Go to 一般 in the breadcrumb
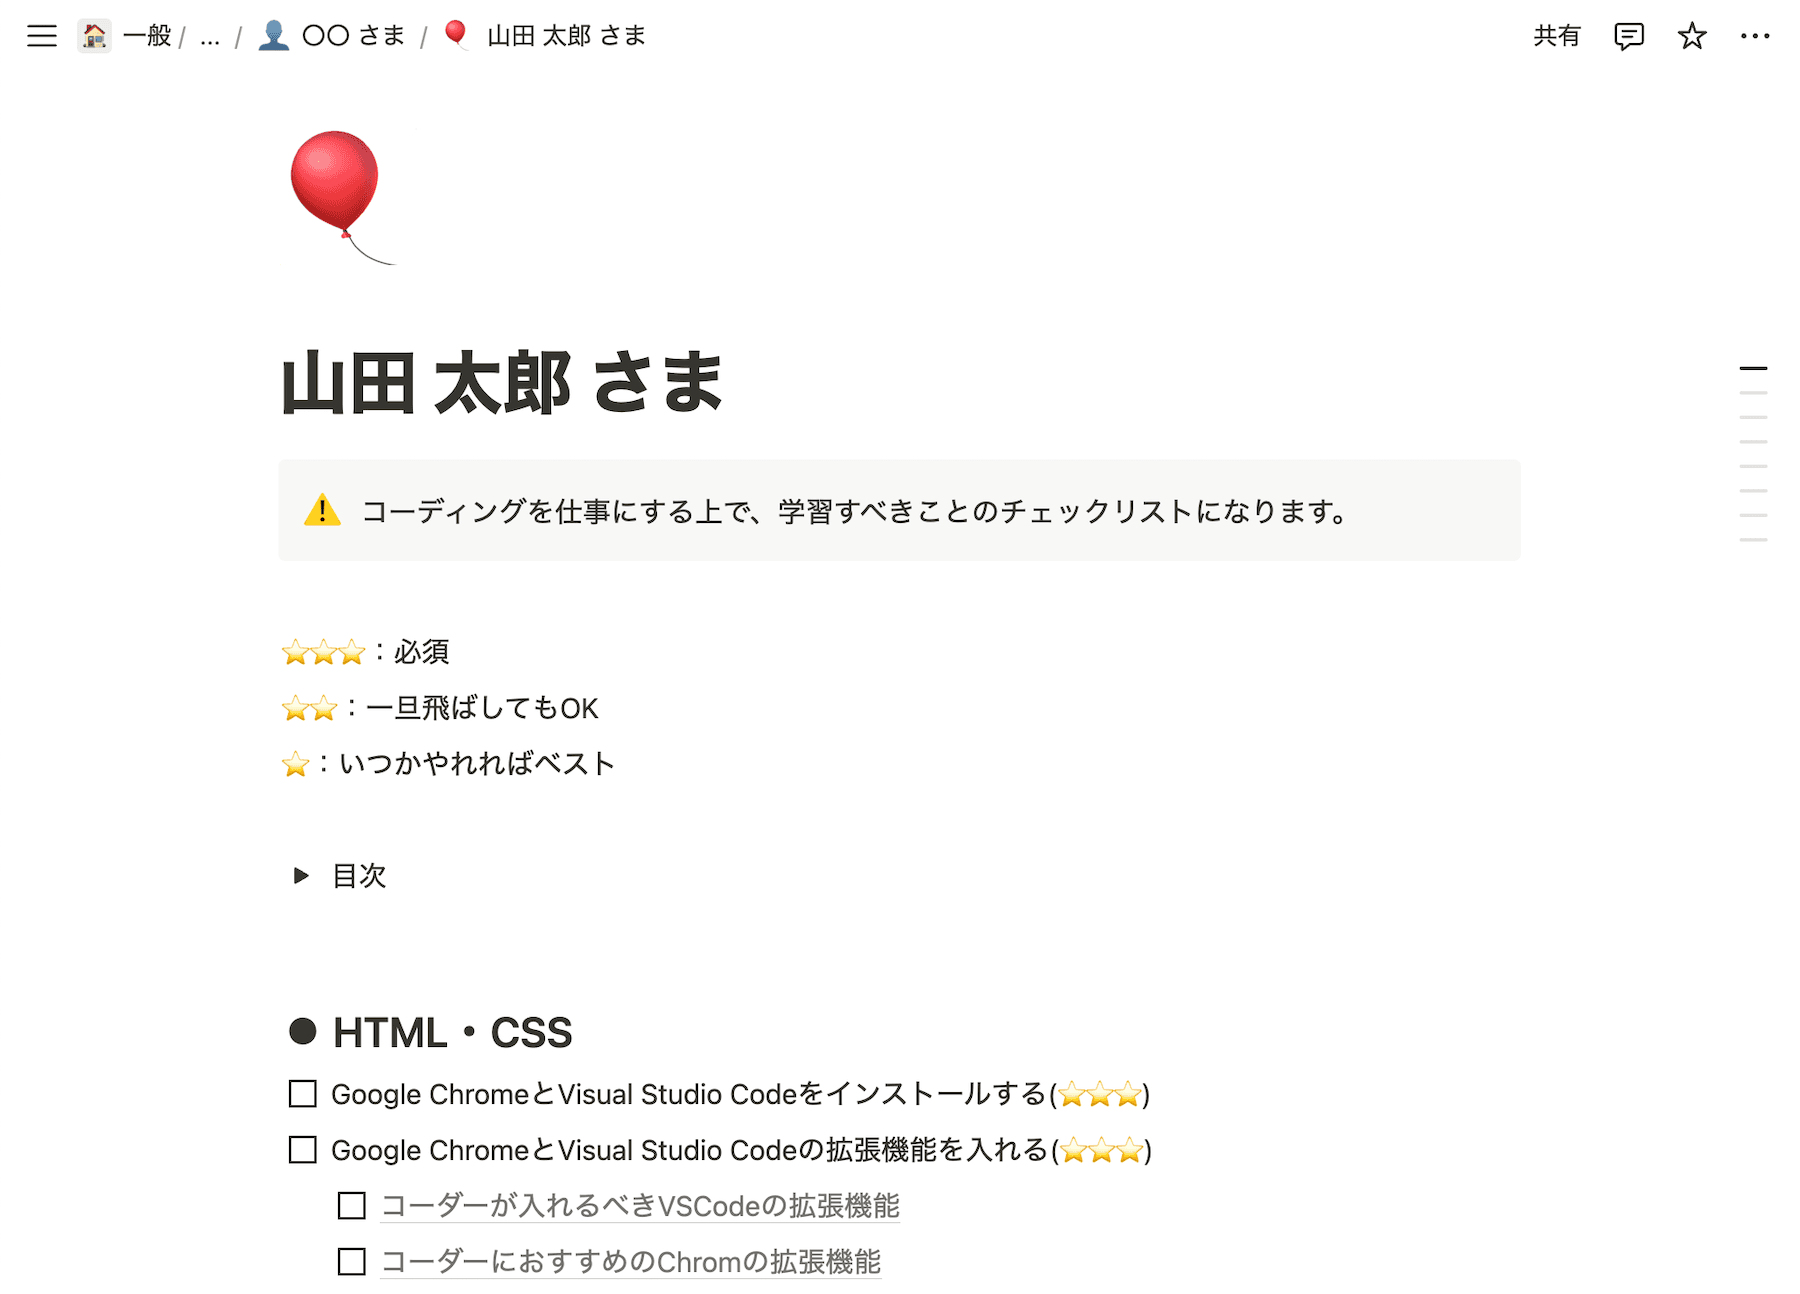Viewport: 1800px width, 1294px height. tap(147, 37)
